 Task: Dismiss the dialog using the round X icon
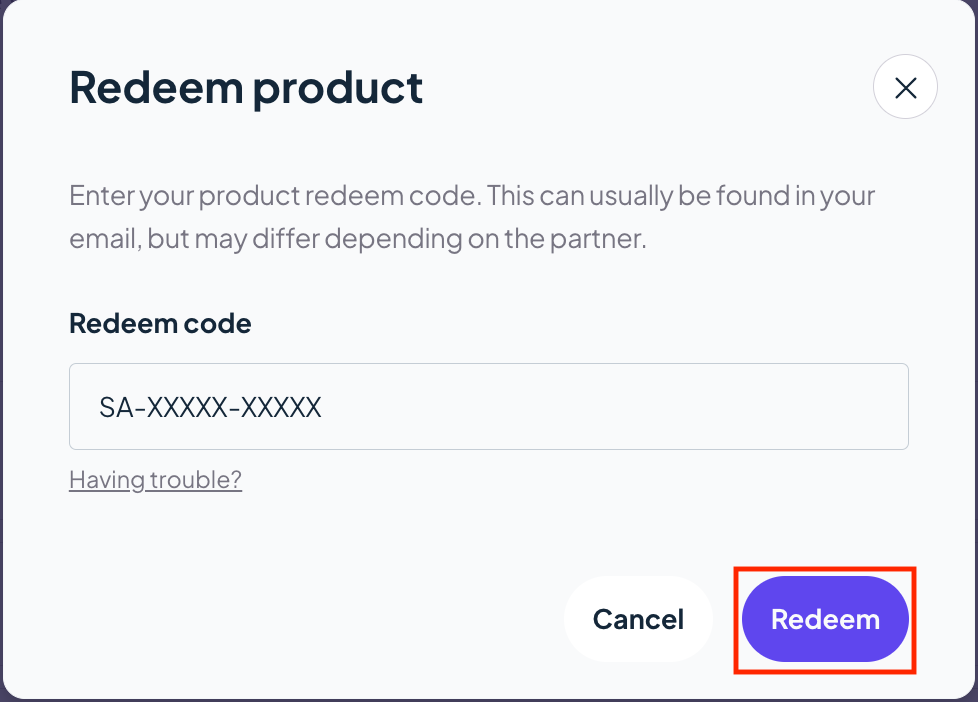905,87
